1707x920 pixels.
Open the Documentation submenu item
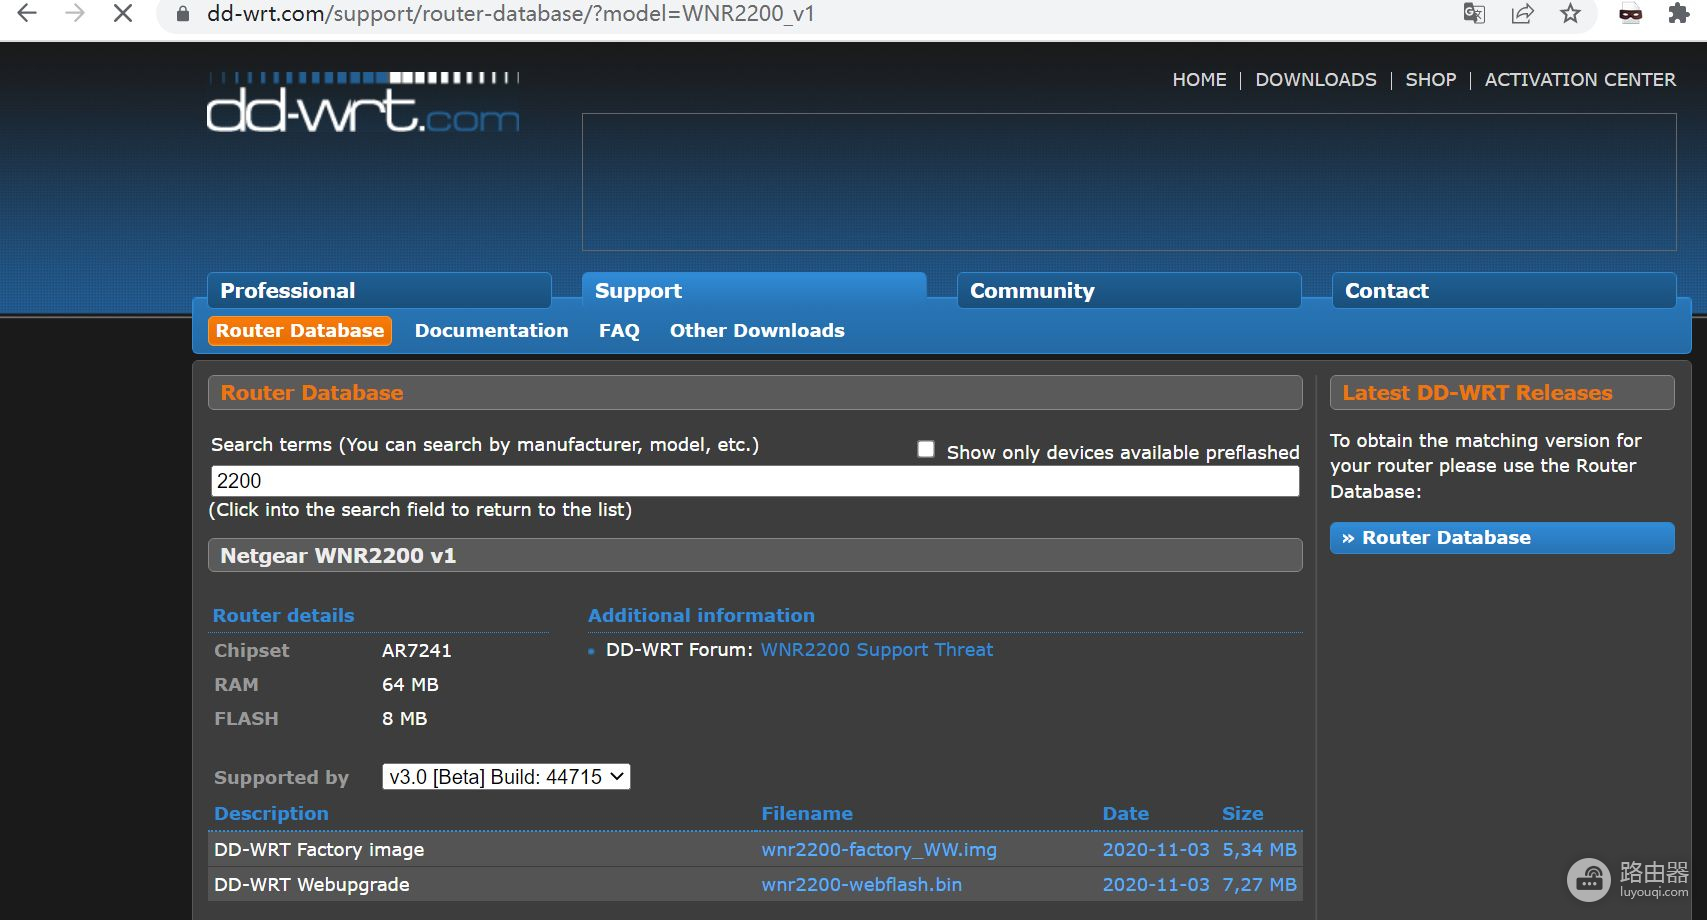tap(491, 331)
